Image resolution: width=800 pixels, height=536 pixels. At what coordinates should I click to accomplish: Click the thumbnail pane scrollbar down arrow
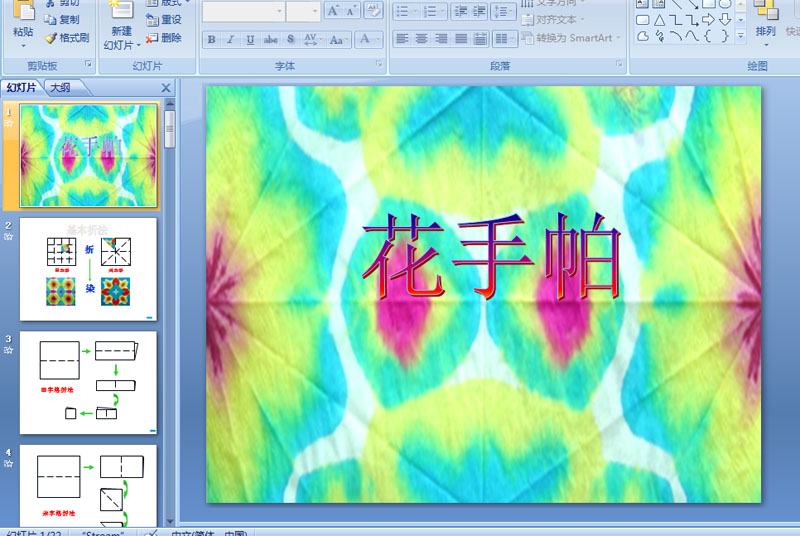[170, 521]
